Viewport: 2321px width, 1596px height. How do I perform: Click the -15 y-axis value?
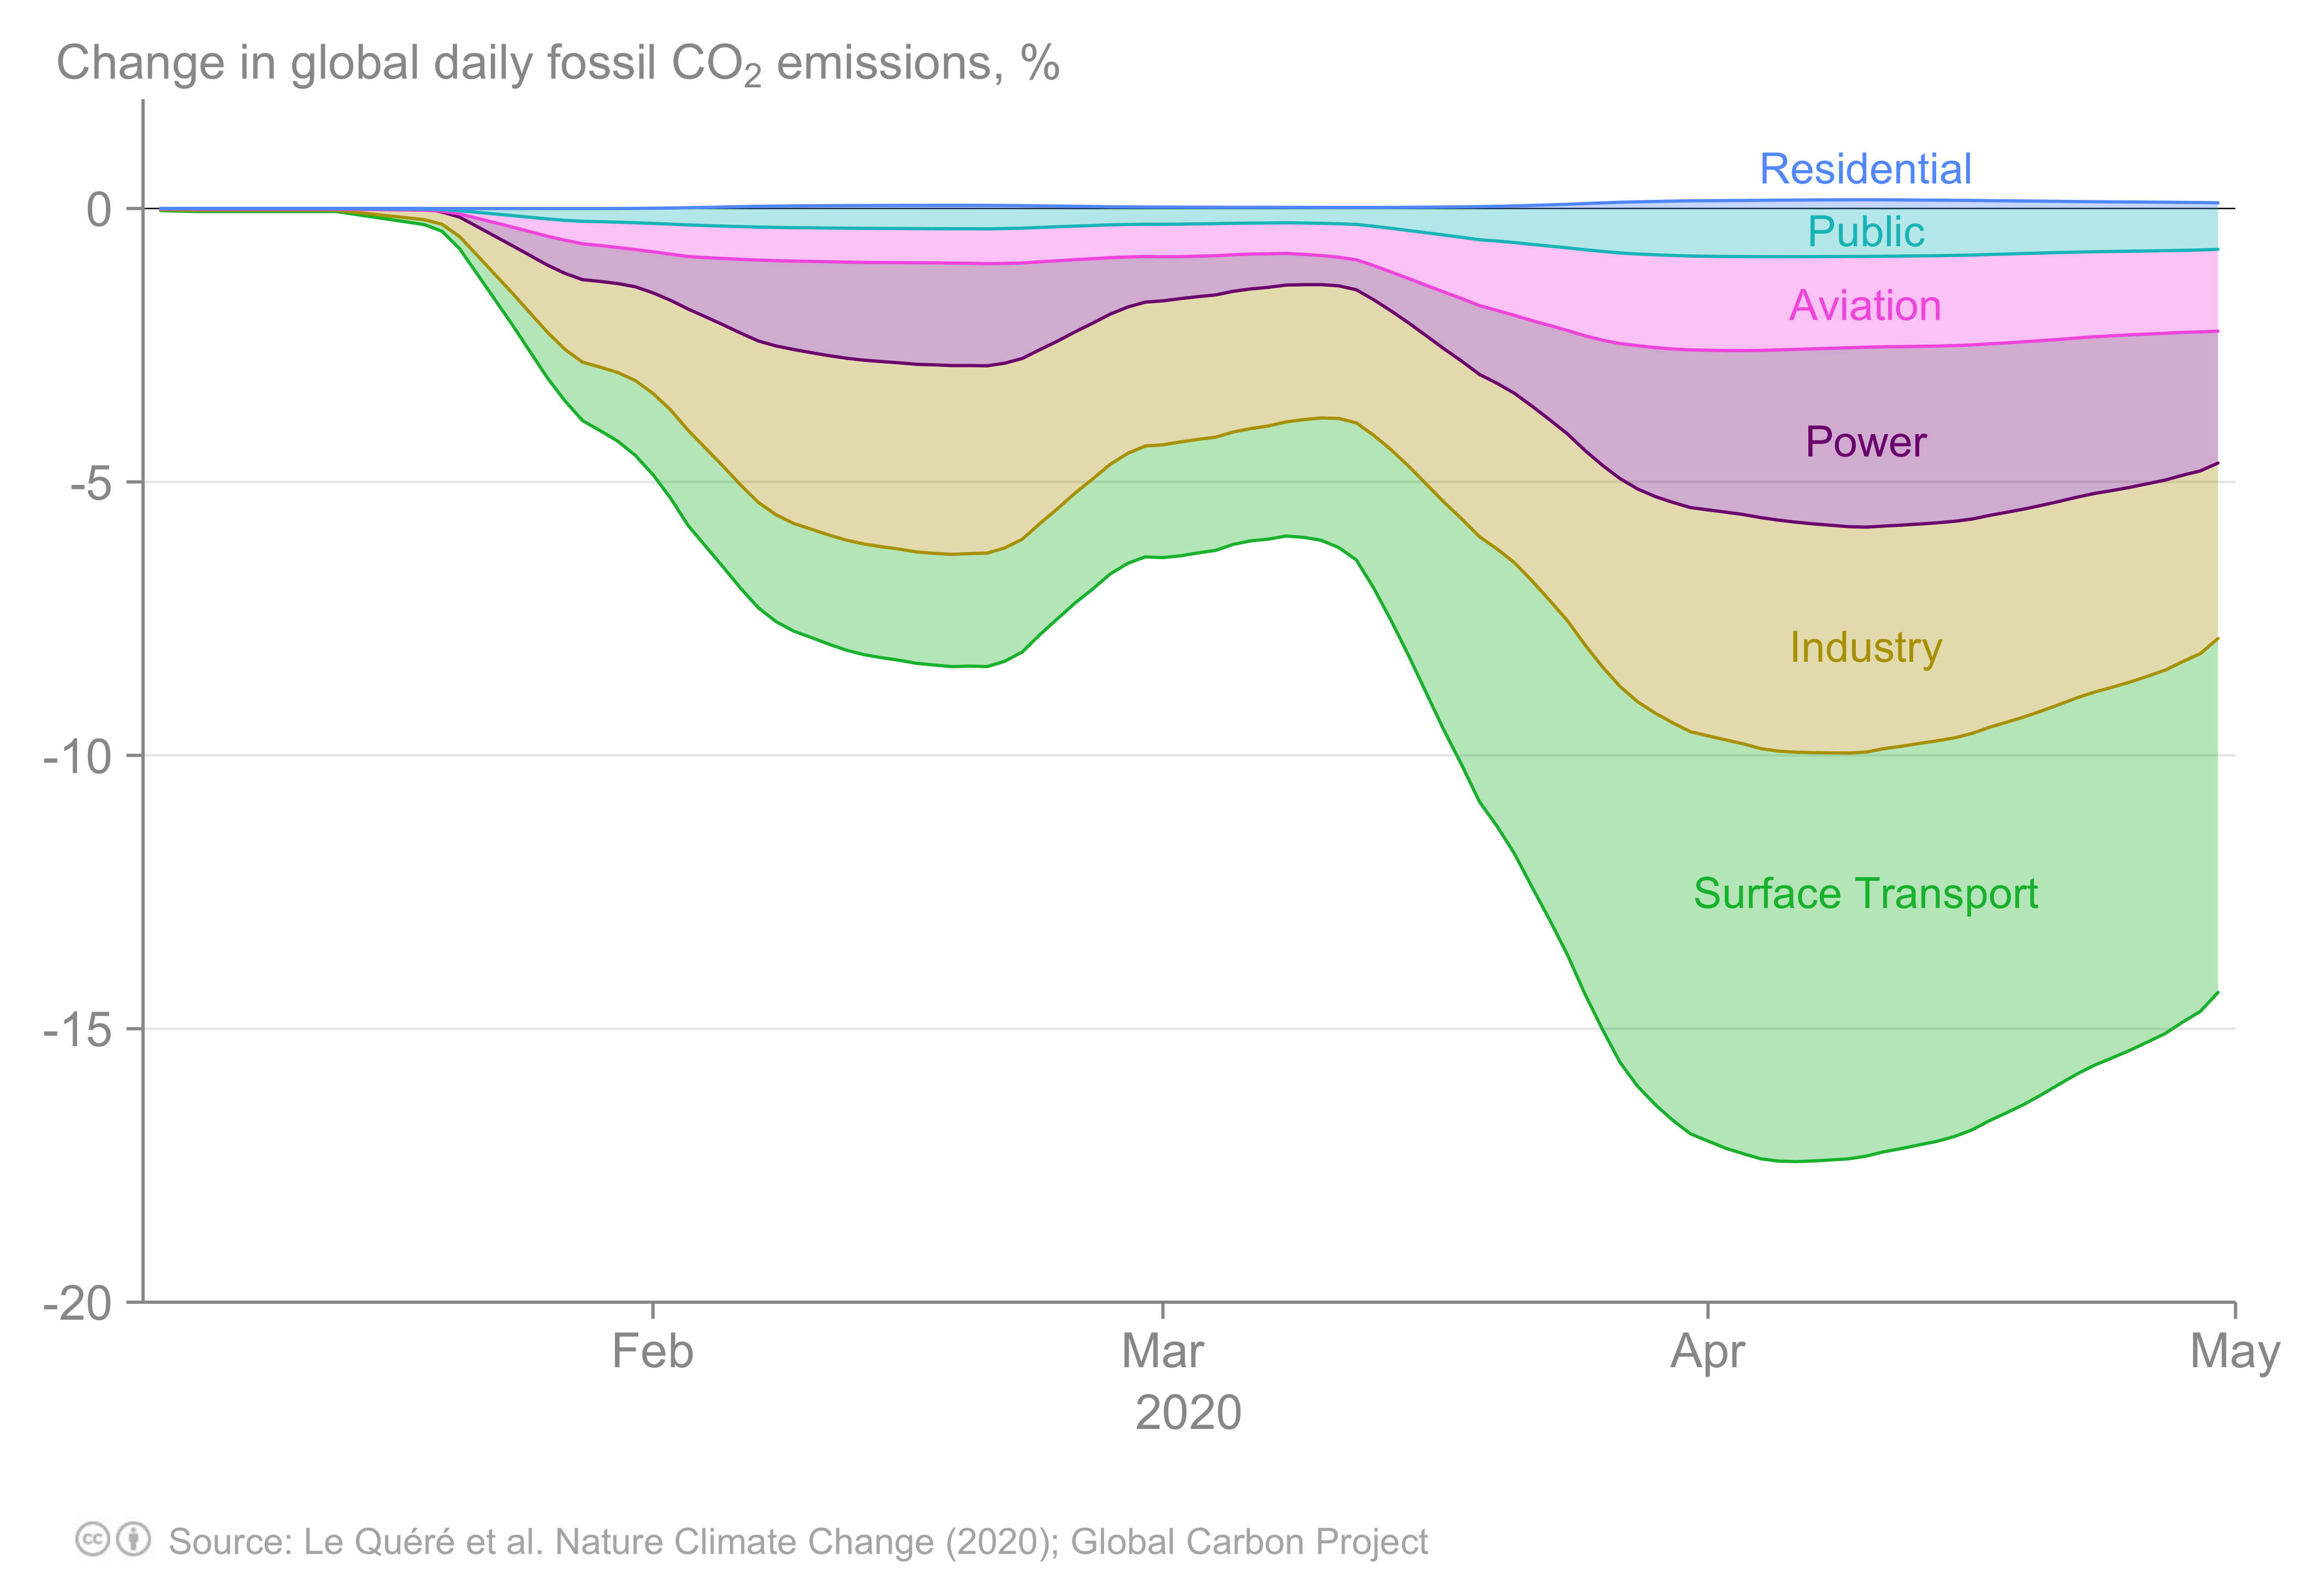pos(78,1029)
